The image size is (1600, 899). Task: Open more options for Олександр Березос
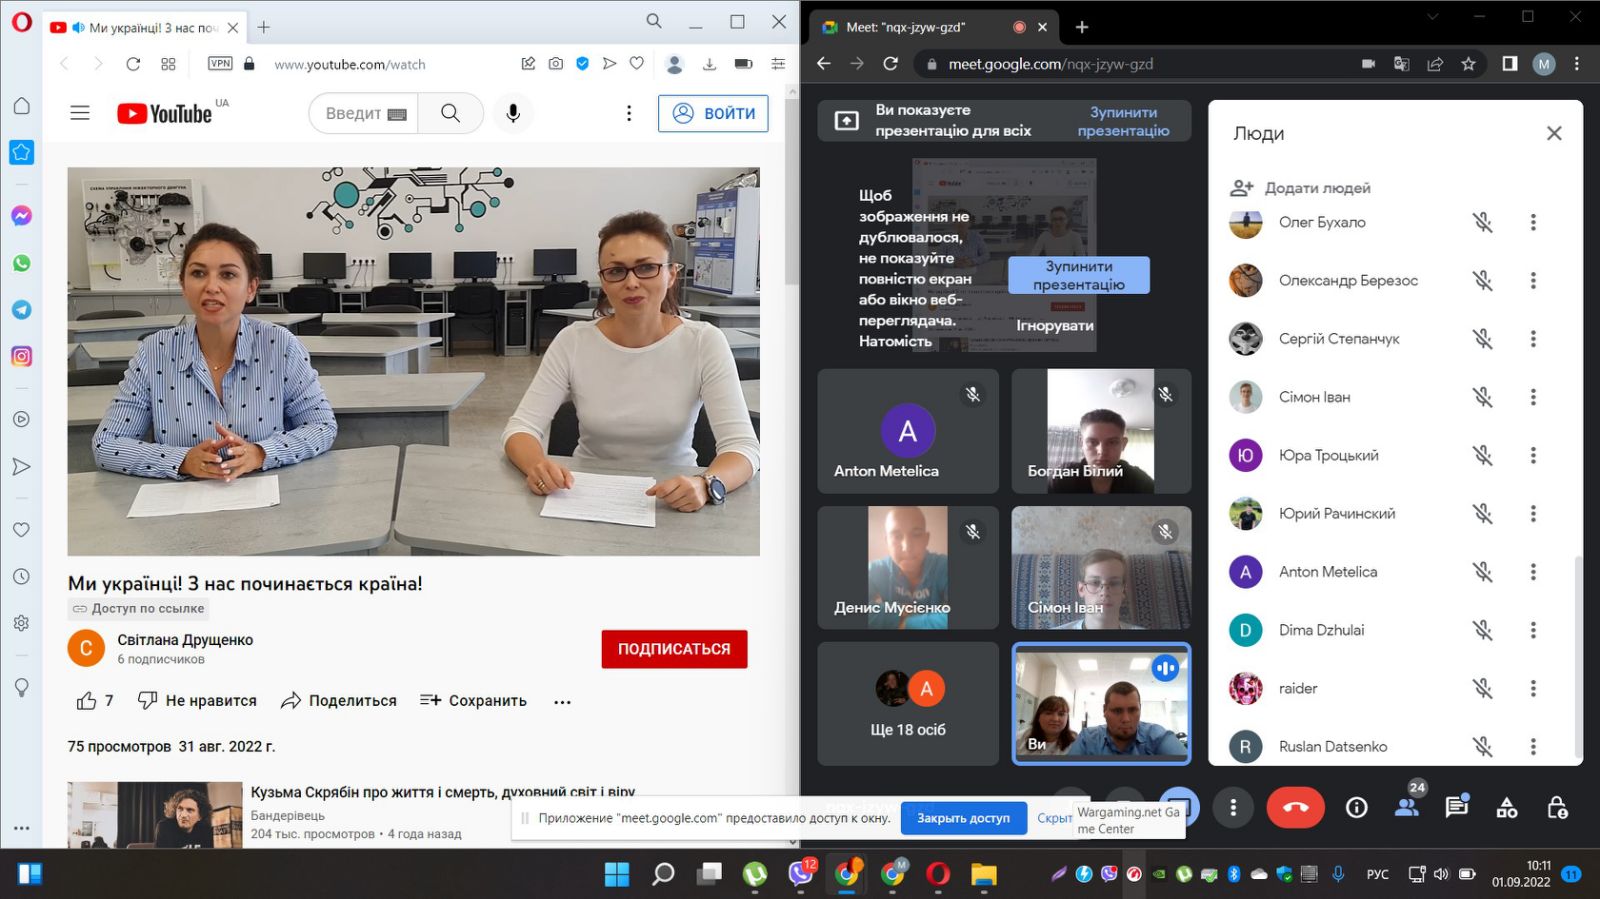pyautogui.click(x=1533, y=280)
